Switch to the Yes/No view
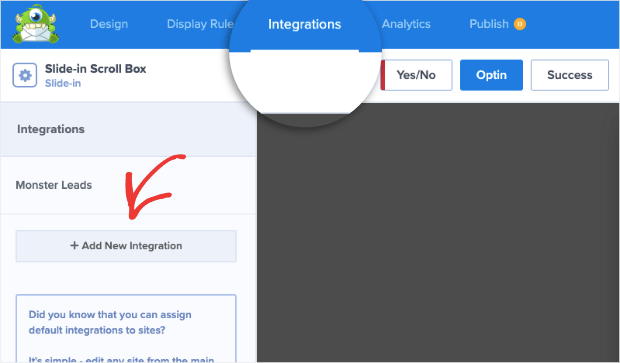Screen dimensions: 620x363 tap(416, 75)
